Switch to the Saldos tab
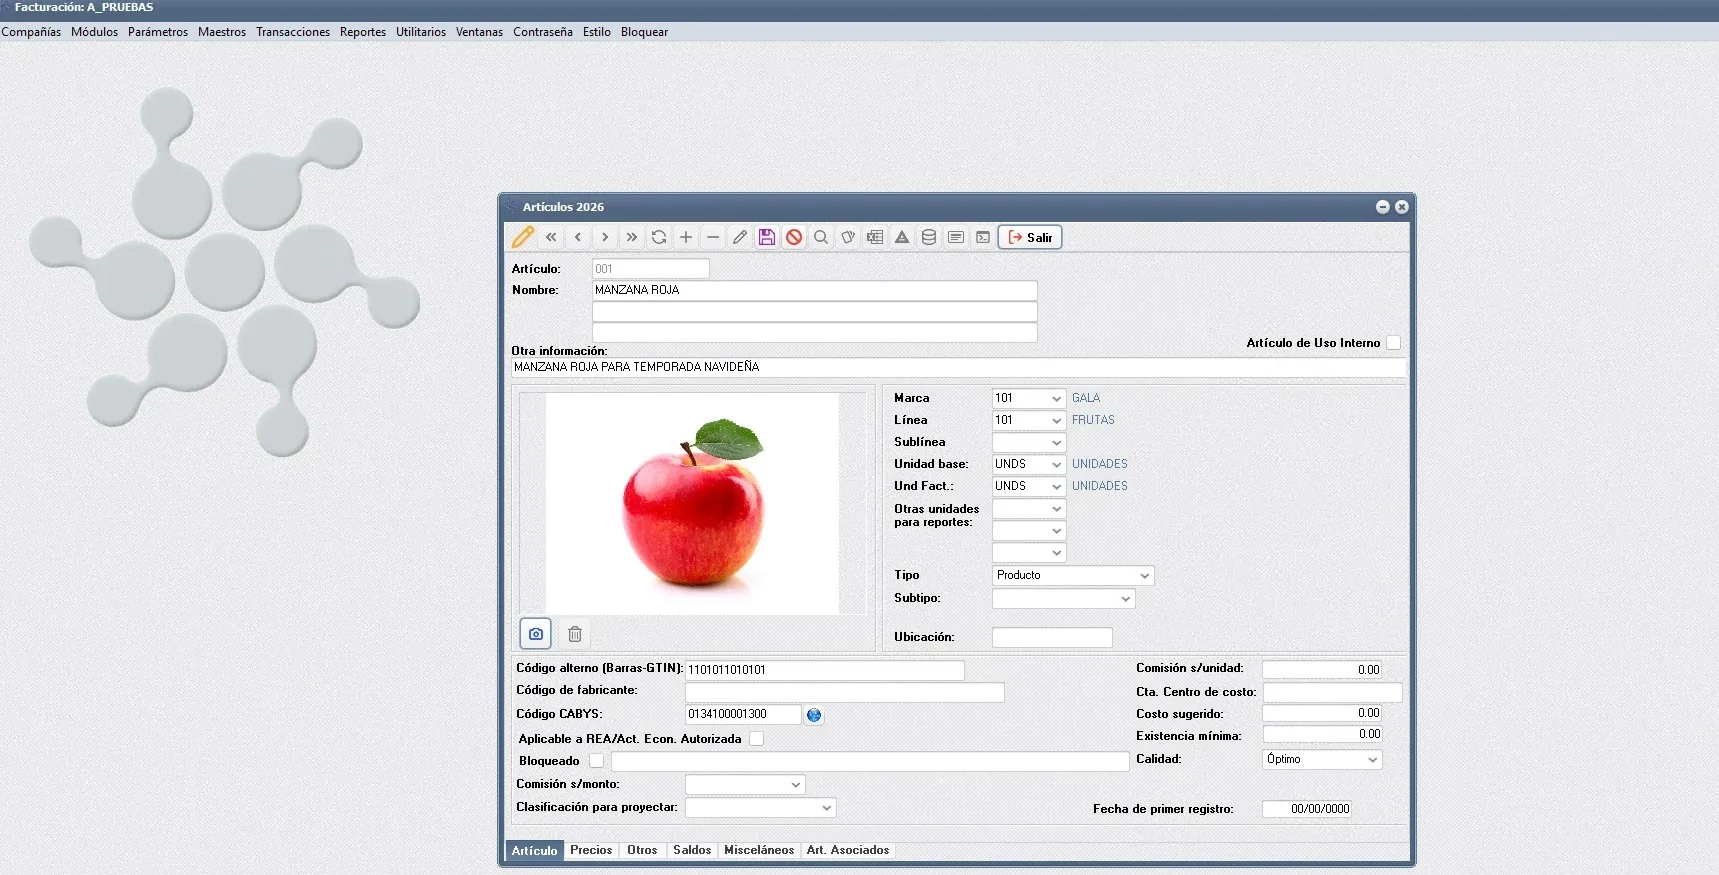 692,850
